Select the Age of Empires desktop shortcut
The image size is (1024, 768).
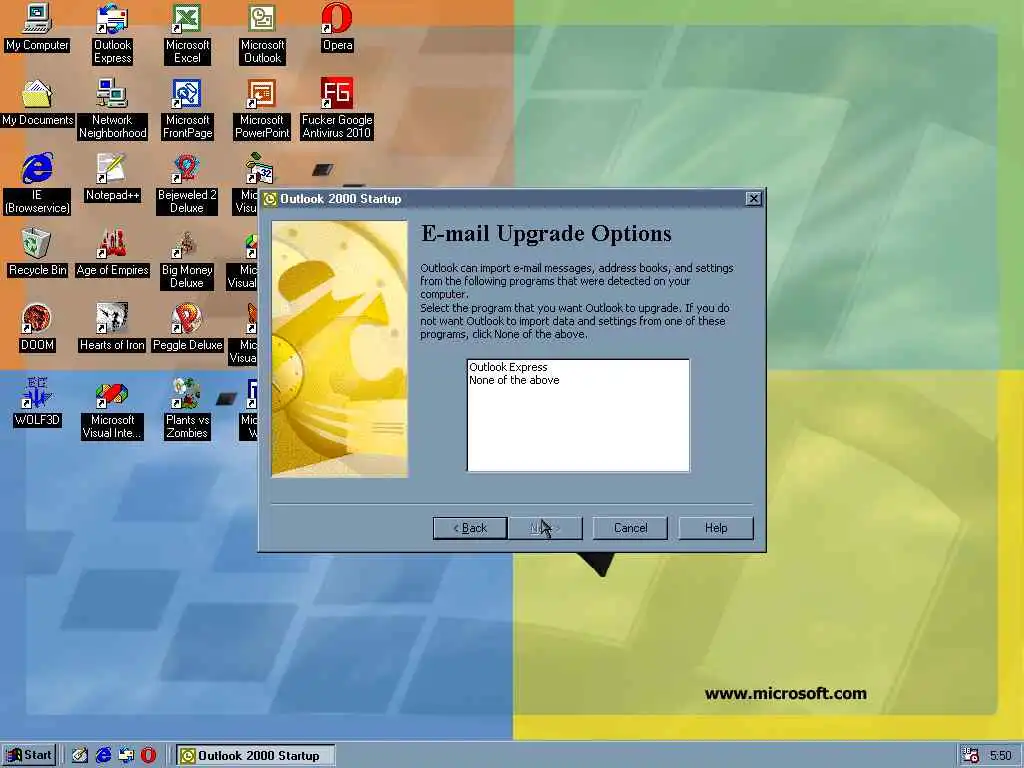point(112,253)
